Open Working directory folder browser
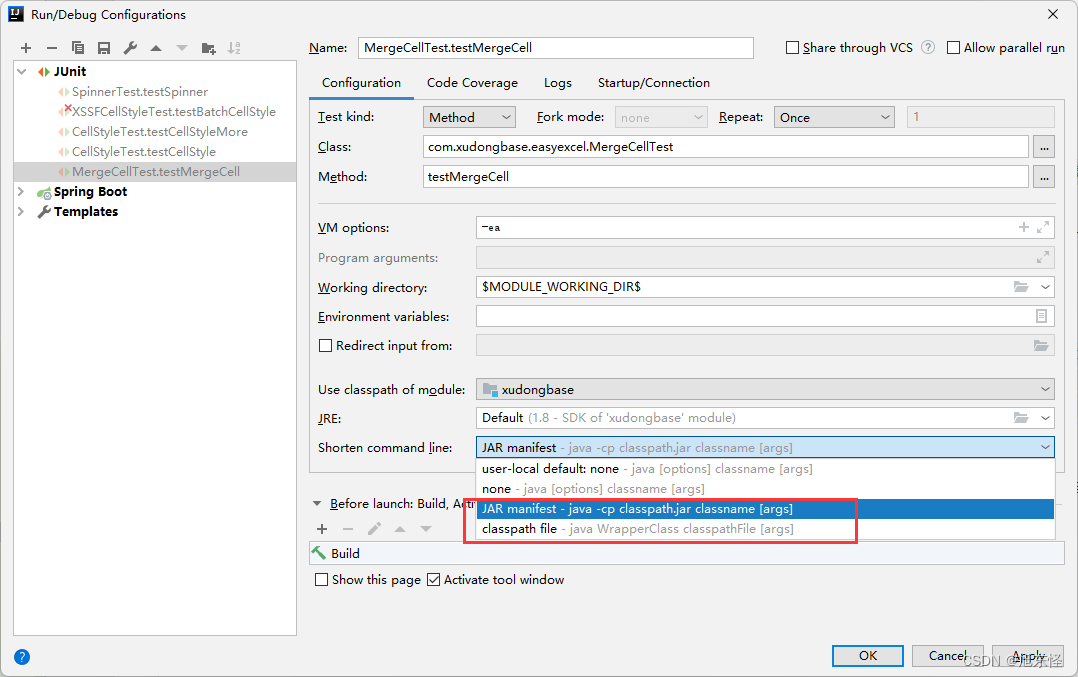The image size is (1078, 677). click(1021, 288)
